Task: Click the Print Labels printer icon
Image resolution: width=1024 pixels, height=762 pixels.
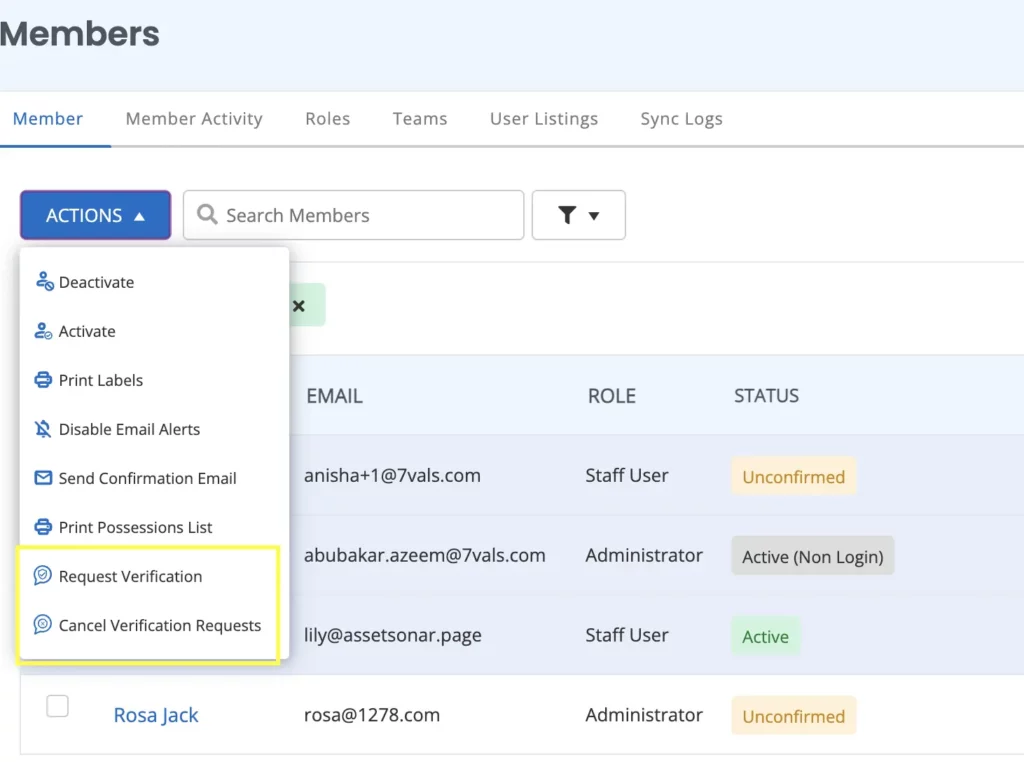Action: (43, 380)
